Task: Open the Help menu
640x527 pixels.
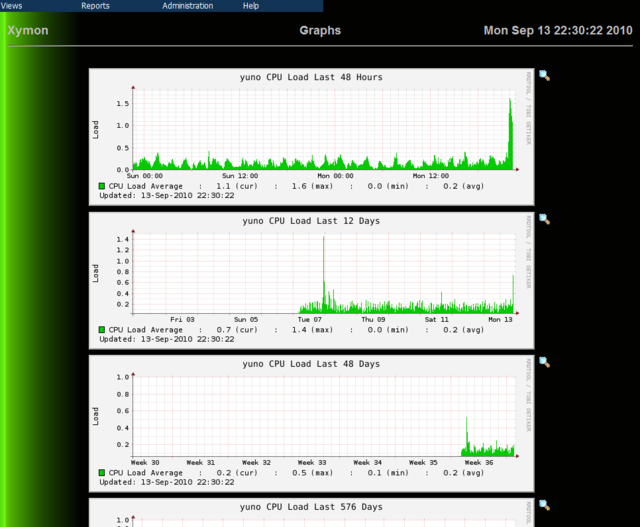Action: tap(251, 6)
